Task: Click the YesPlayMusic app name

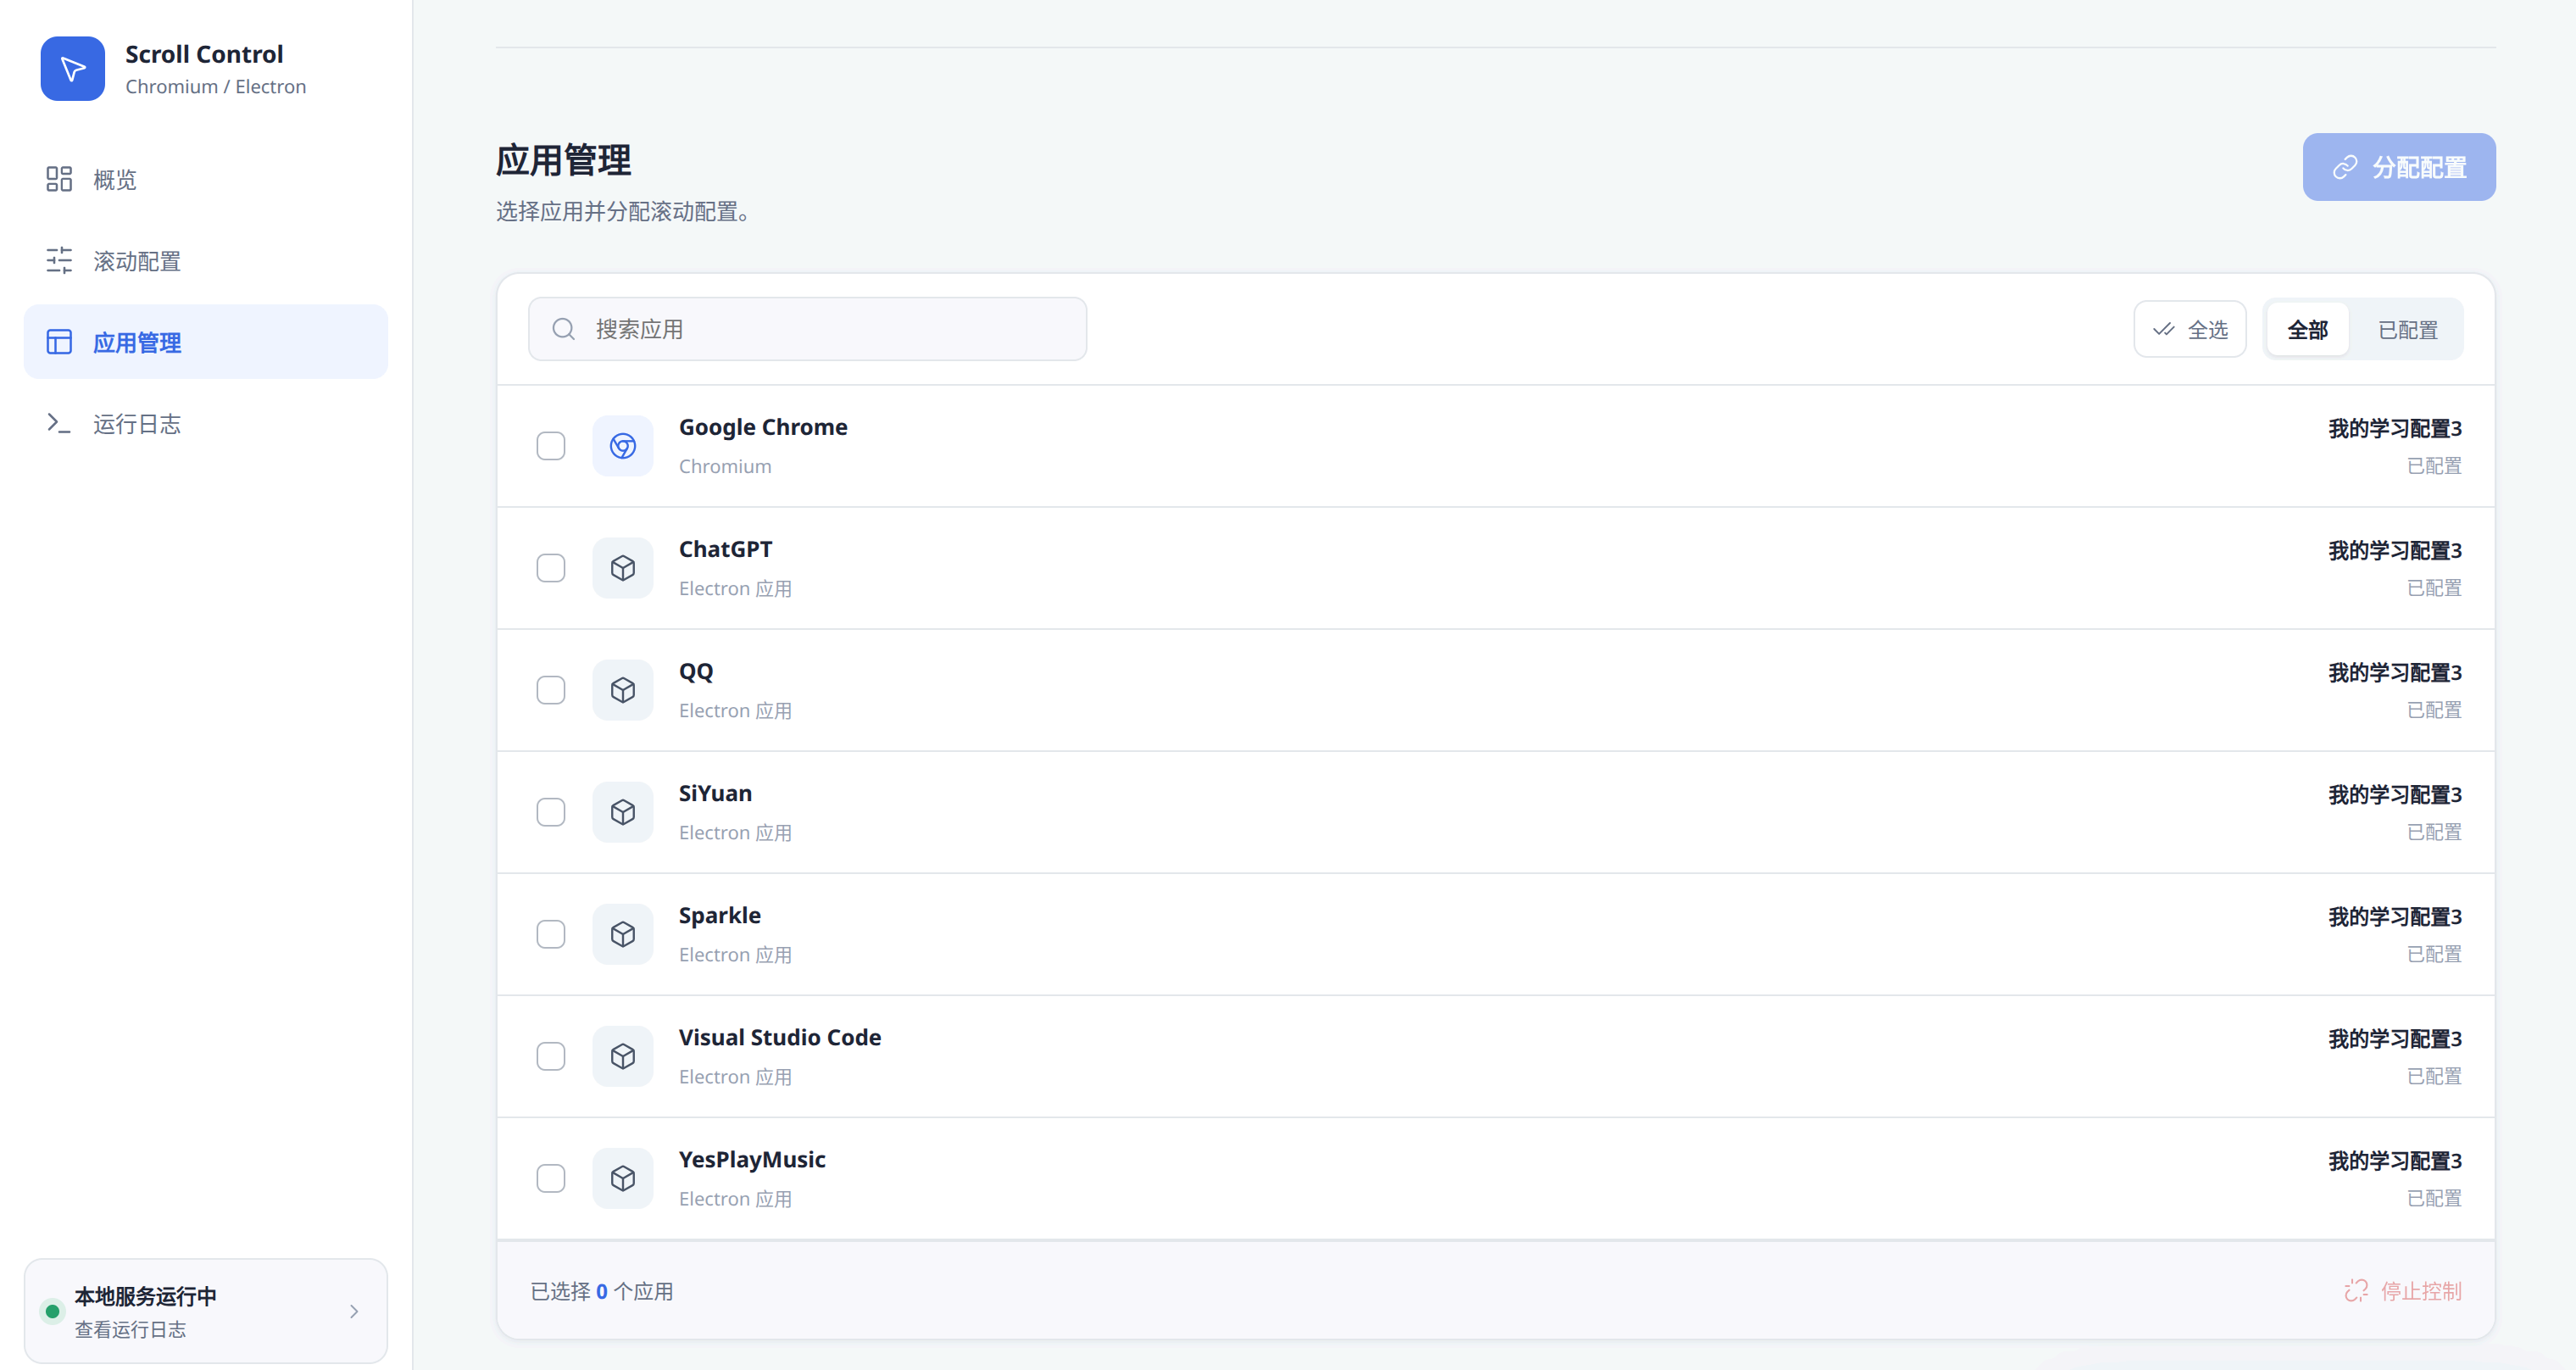Action: coord(752,1159)
